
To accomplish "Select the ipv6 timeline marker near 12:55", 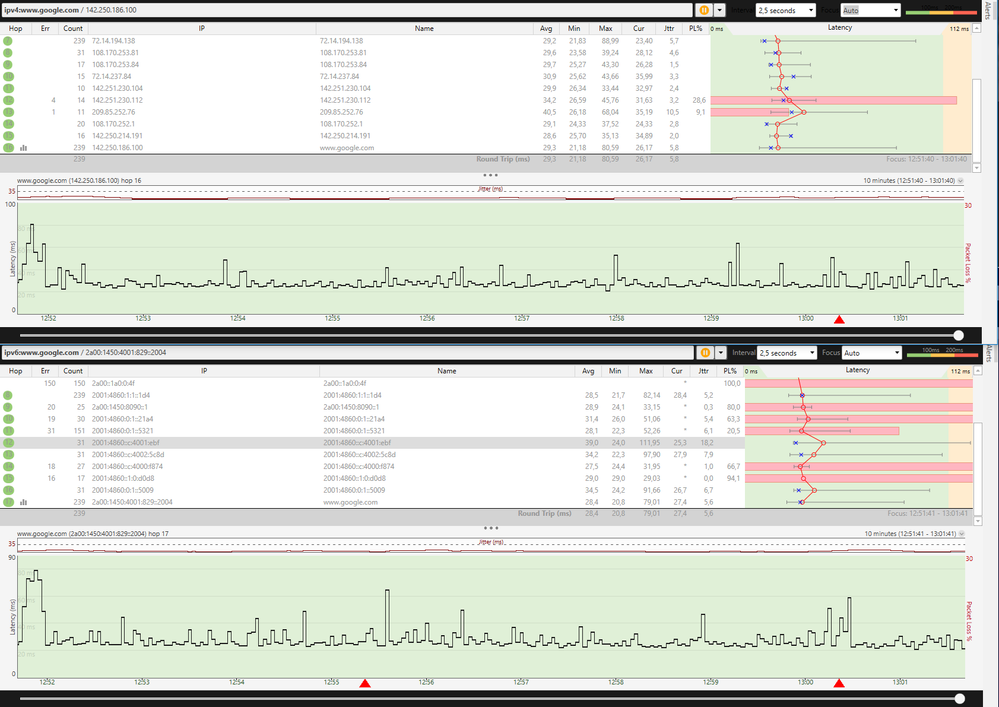I will [364, 683].
